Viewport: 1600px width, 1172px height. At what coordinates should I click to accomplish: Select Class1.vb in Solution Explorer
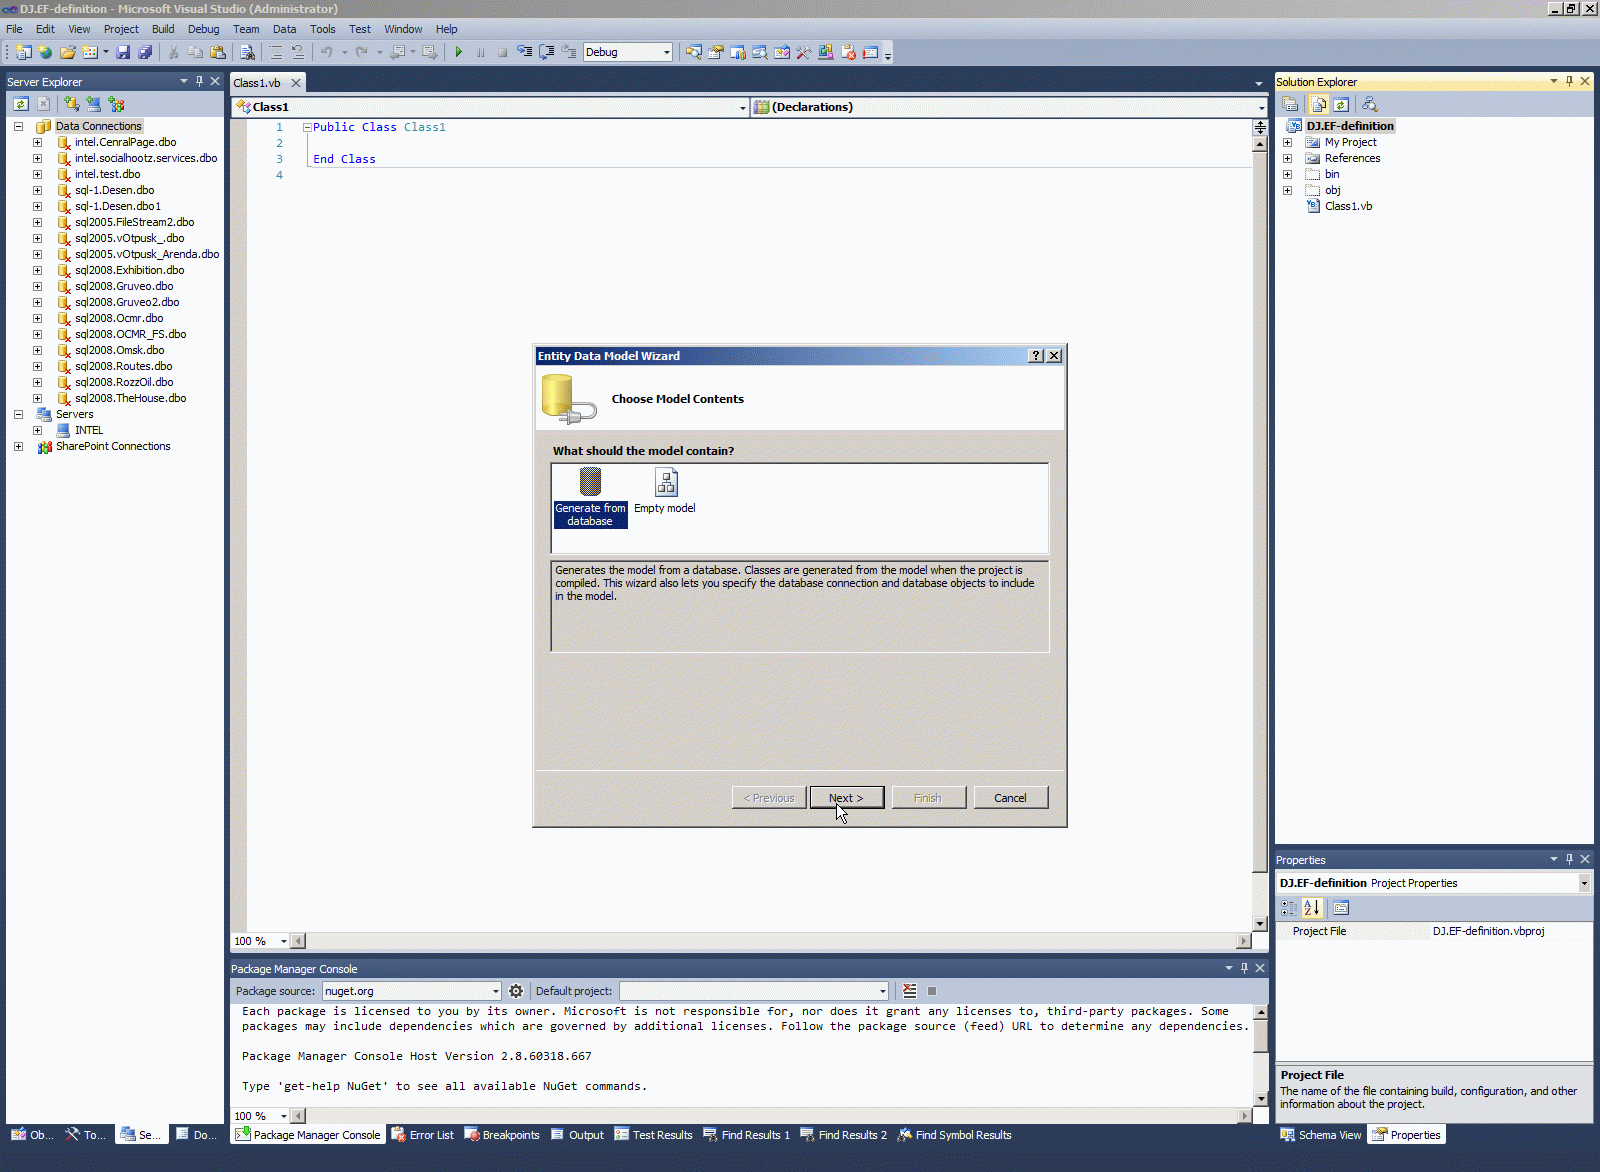1348,206
